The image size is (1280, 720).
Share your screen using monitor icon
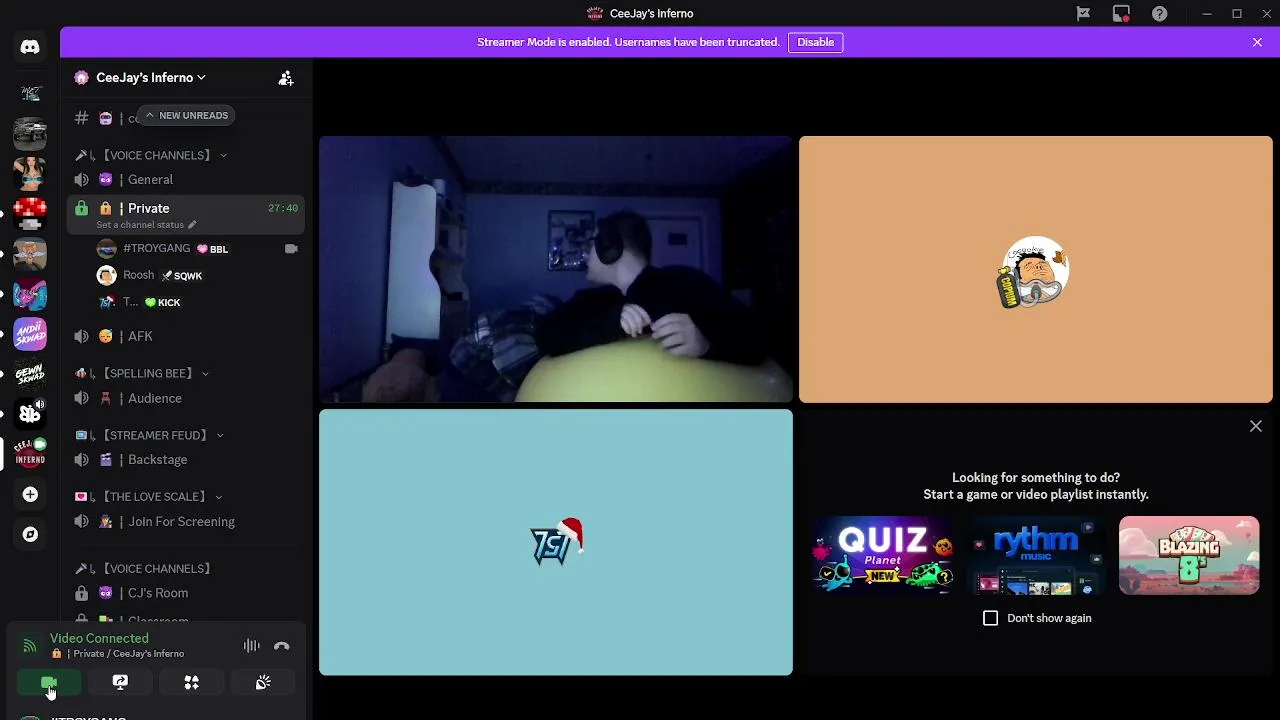click(120, 682)
